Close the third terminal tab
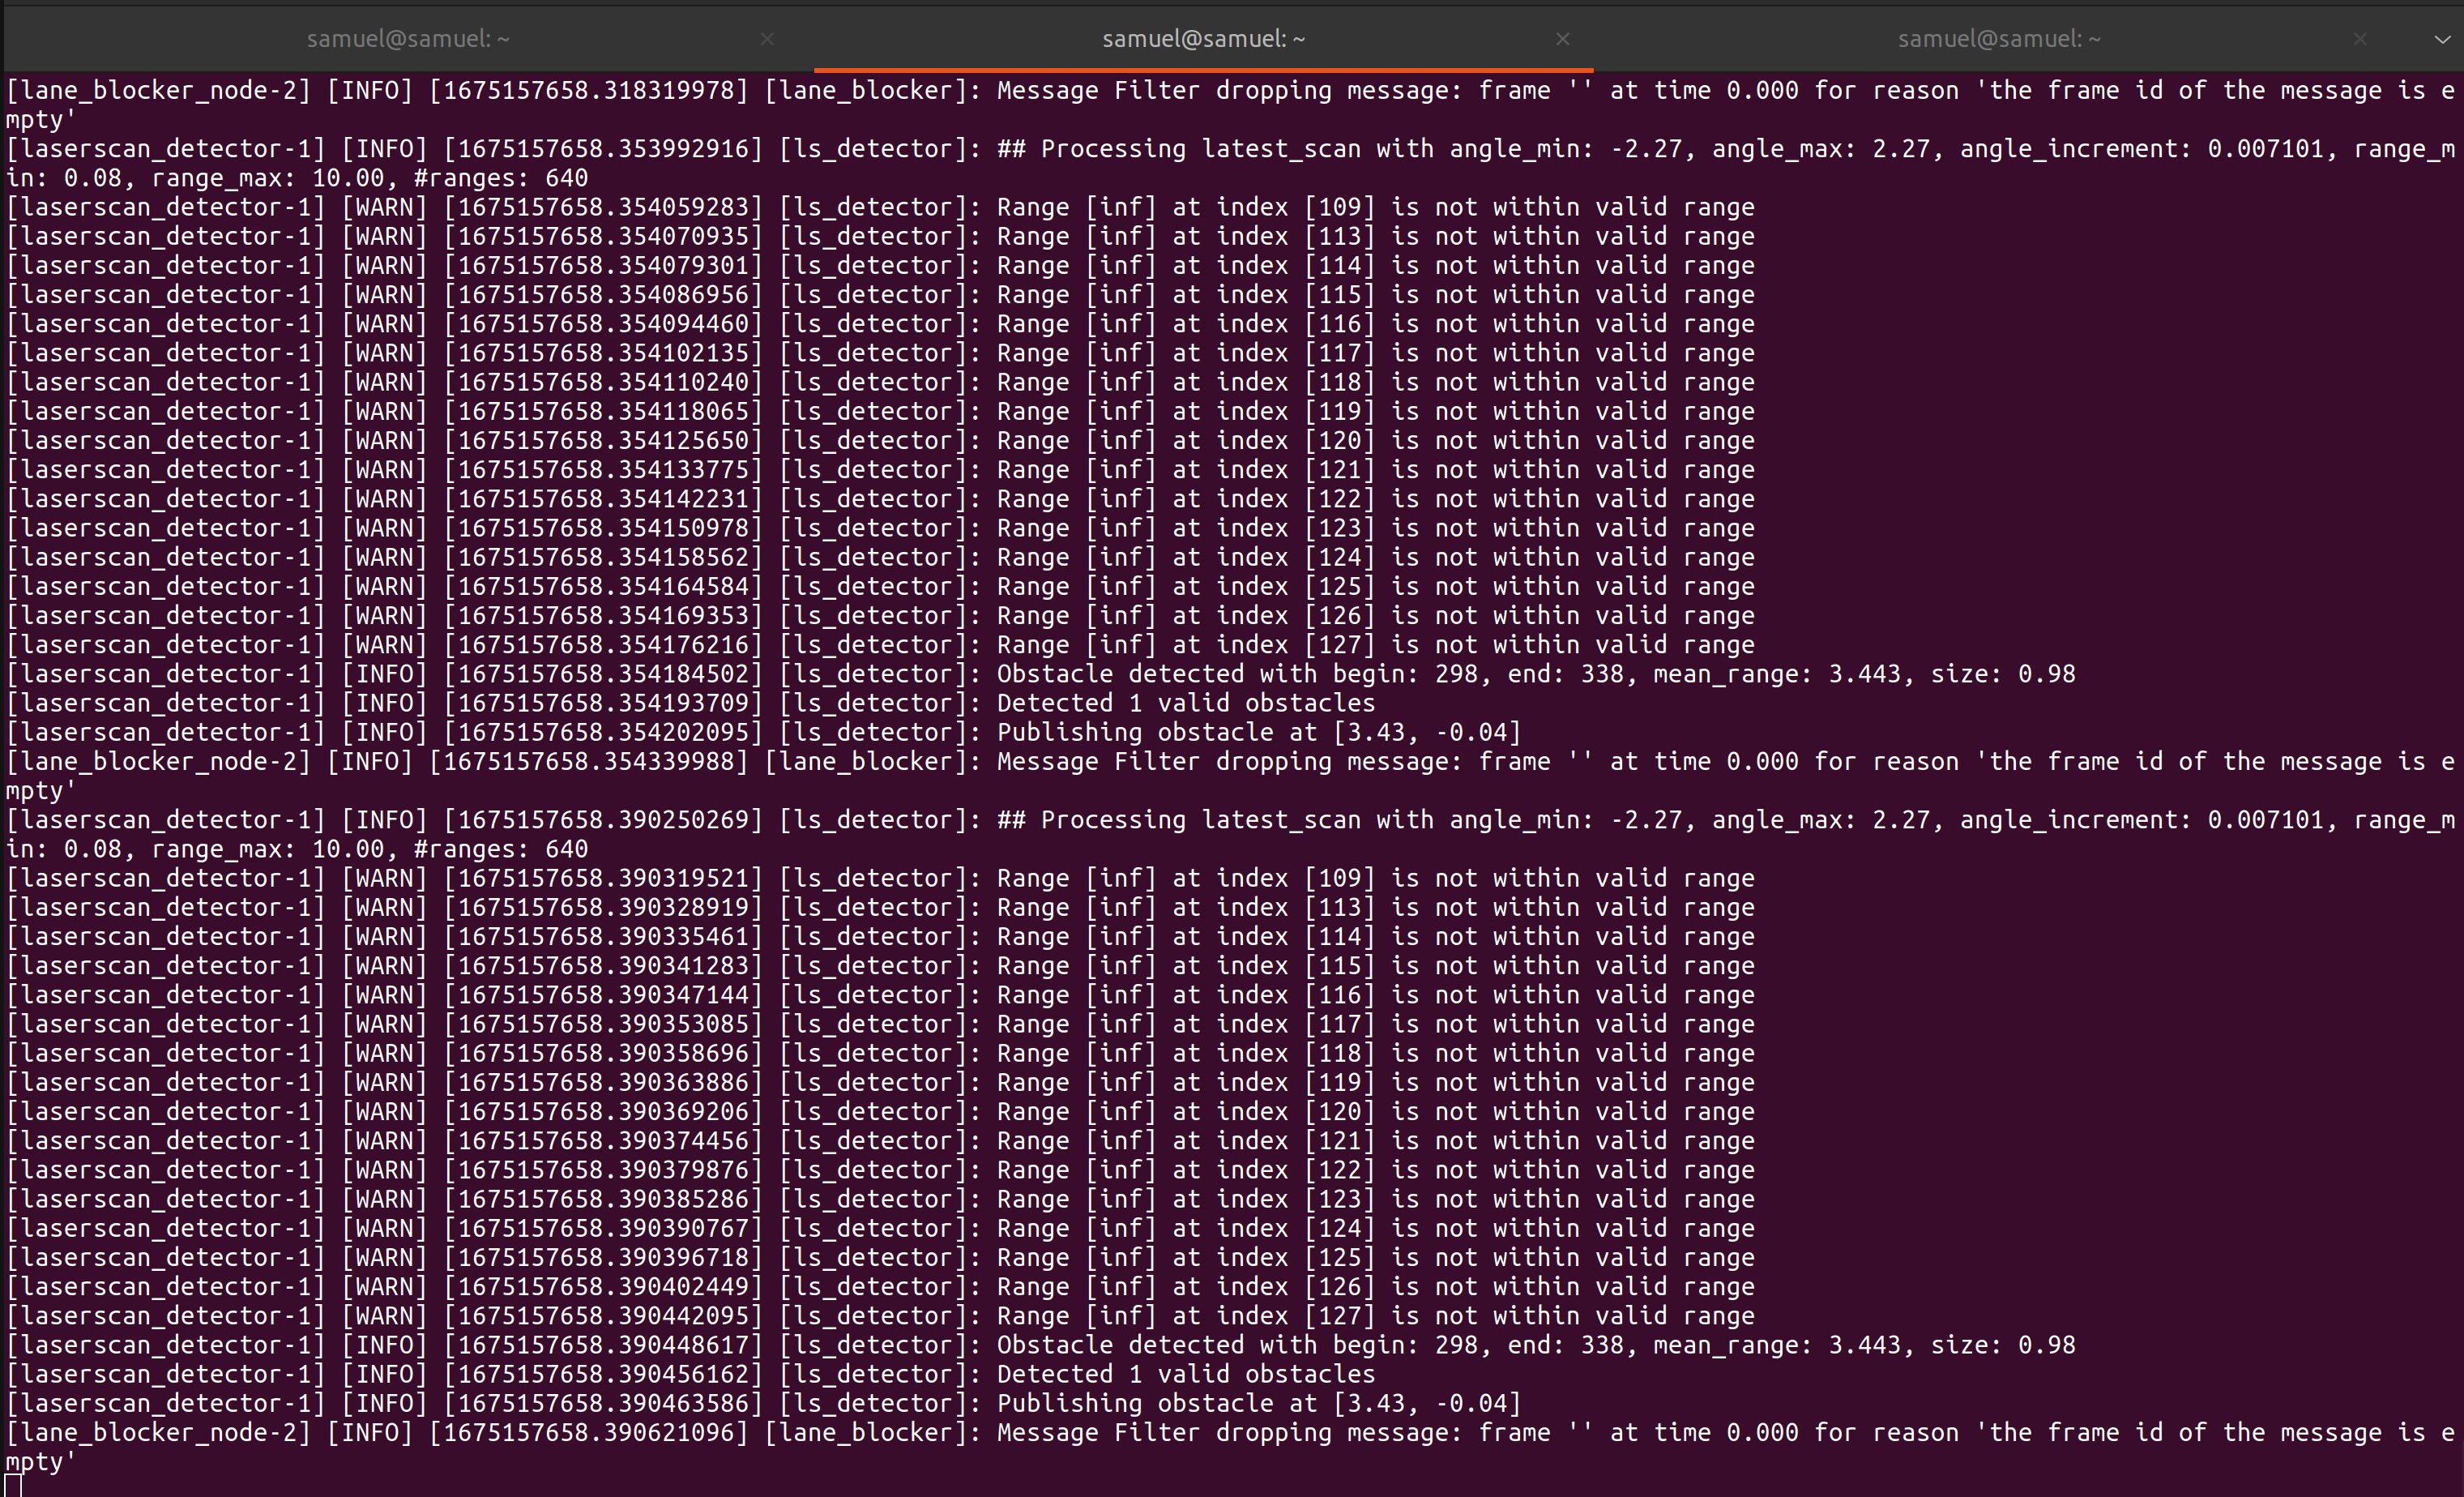 (x=2360, y=39)
